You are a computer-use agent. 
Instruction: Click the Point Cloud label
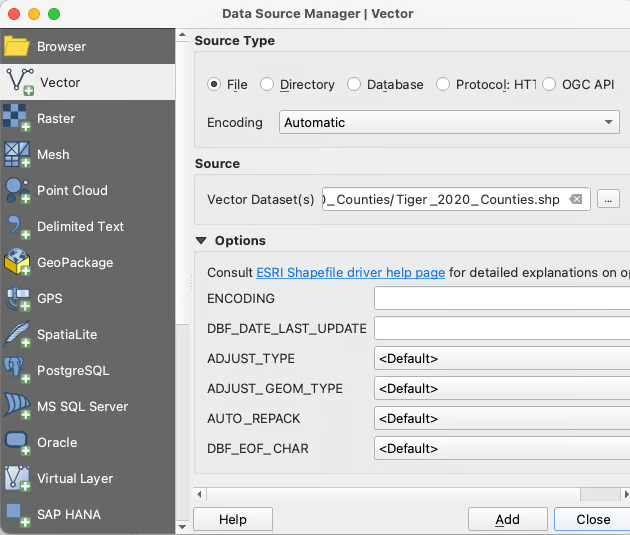[x=72, y=190]
